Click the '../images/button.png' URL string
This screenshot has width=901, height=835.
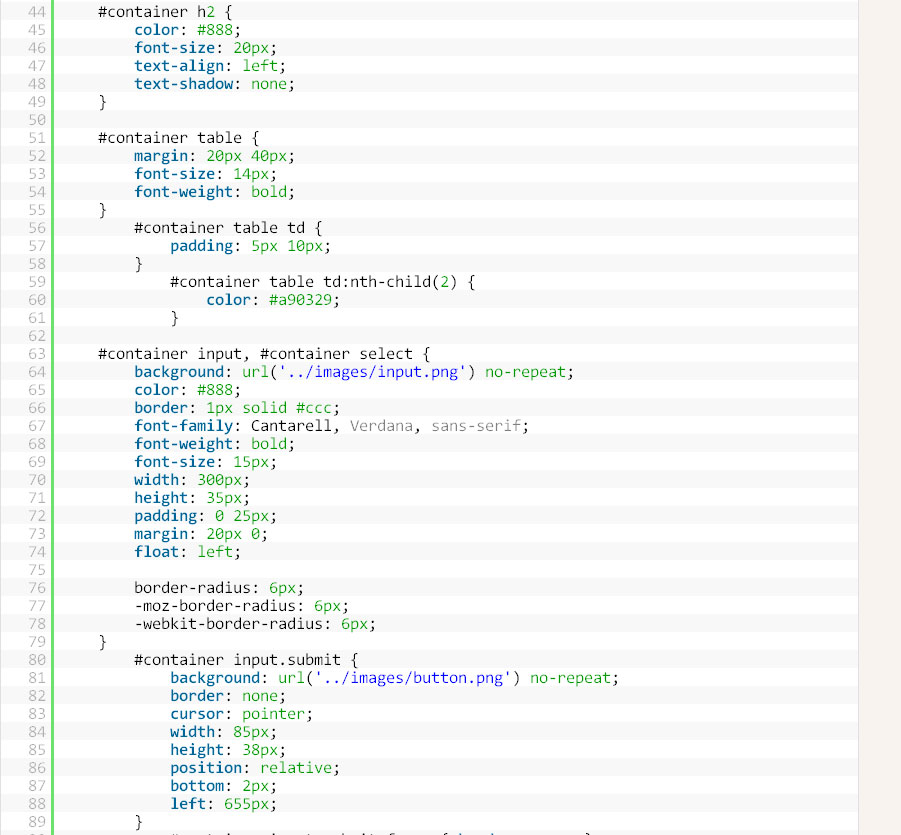pos(413,678)
